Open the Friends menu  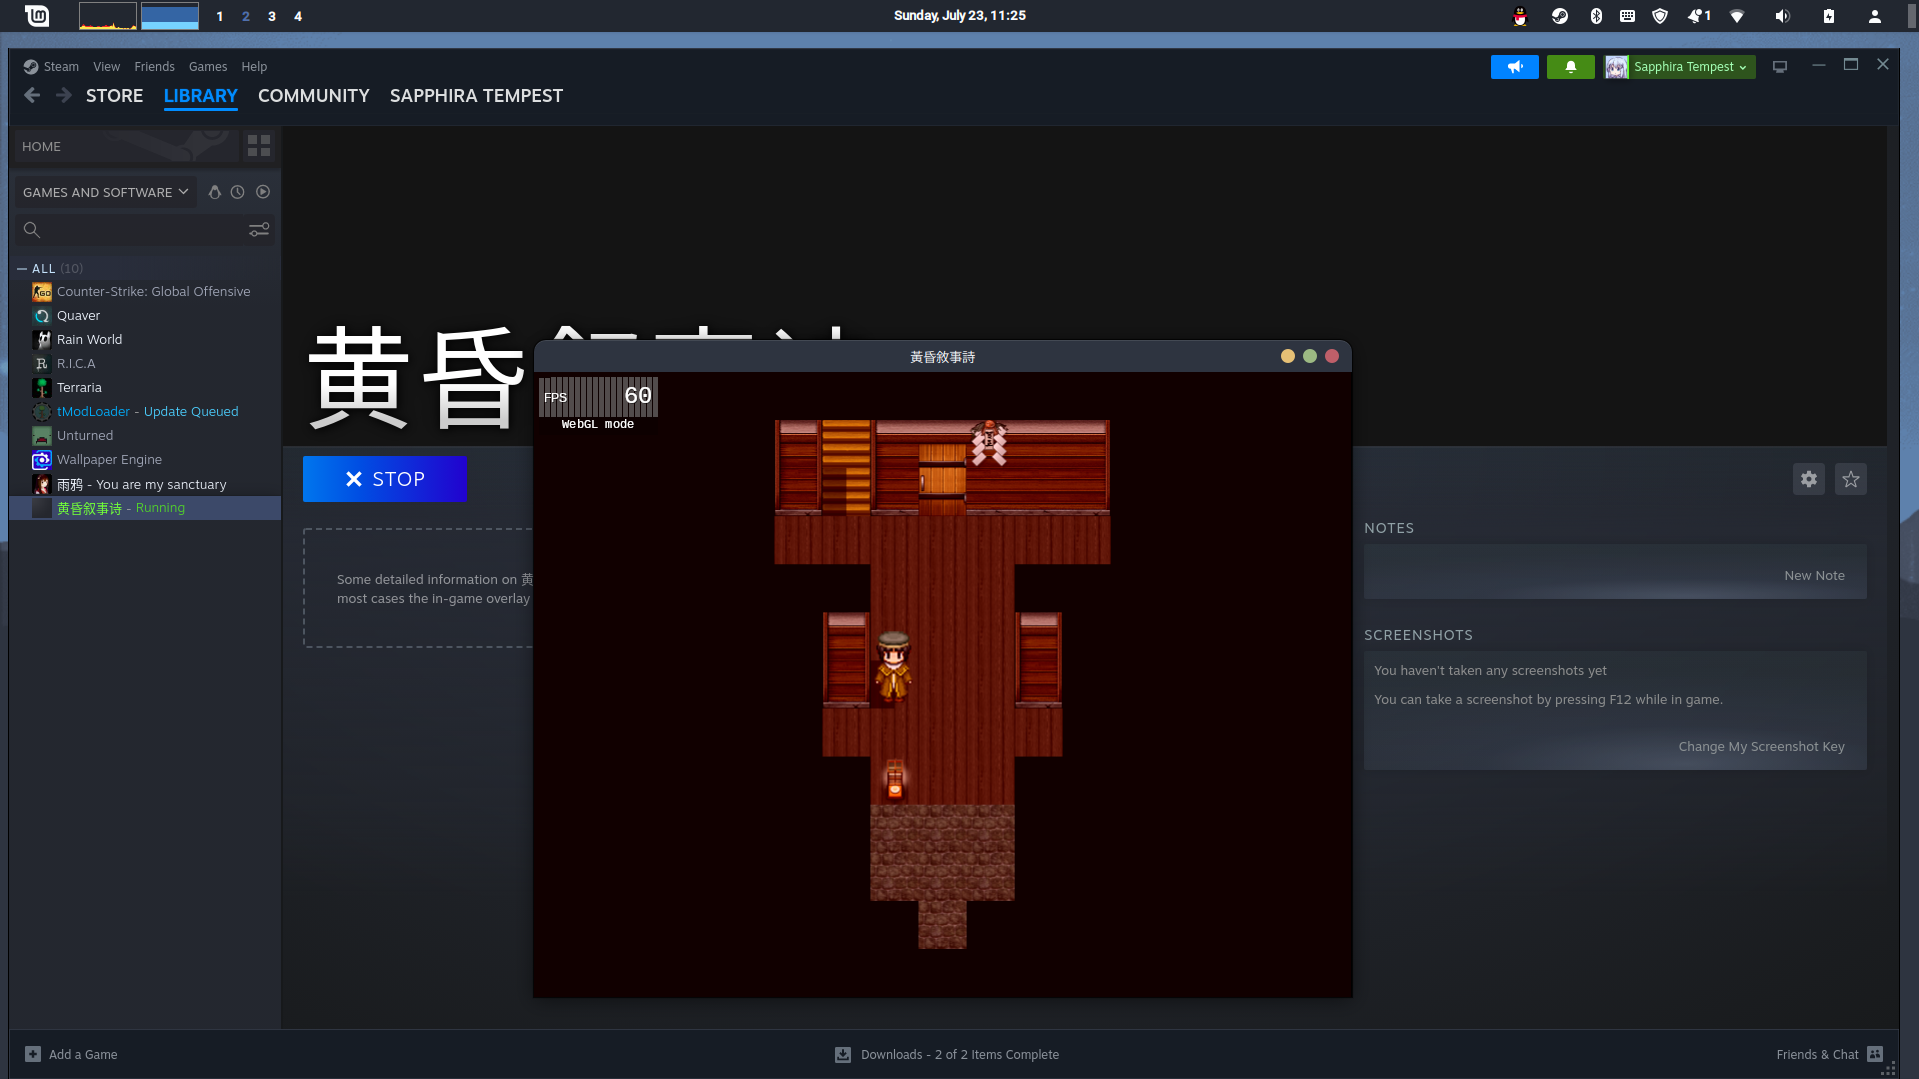[x=154, y=67]
